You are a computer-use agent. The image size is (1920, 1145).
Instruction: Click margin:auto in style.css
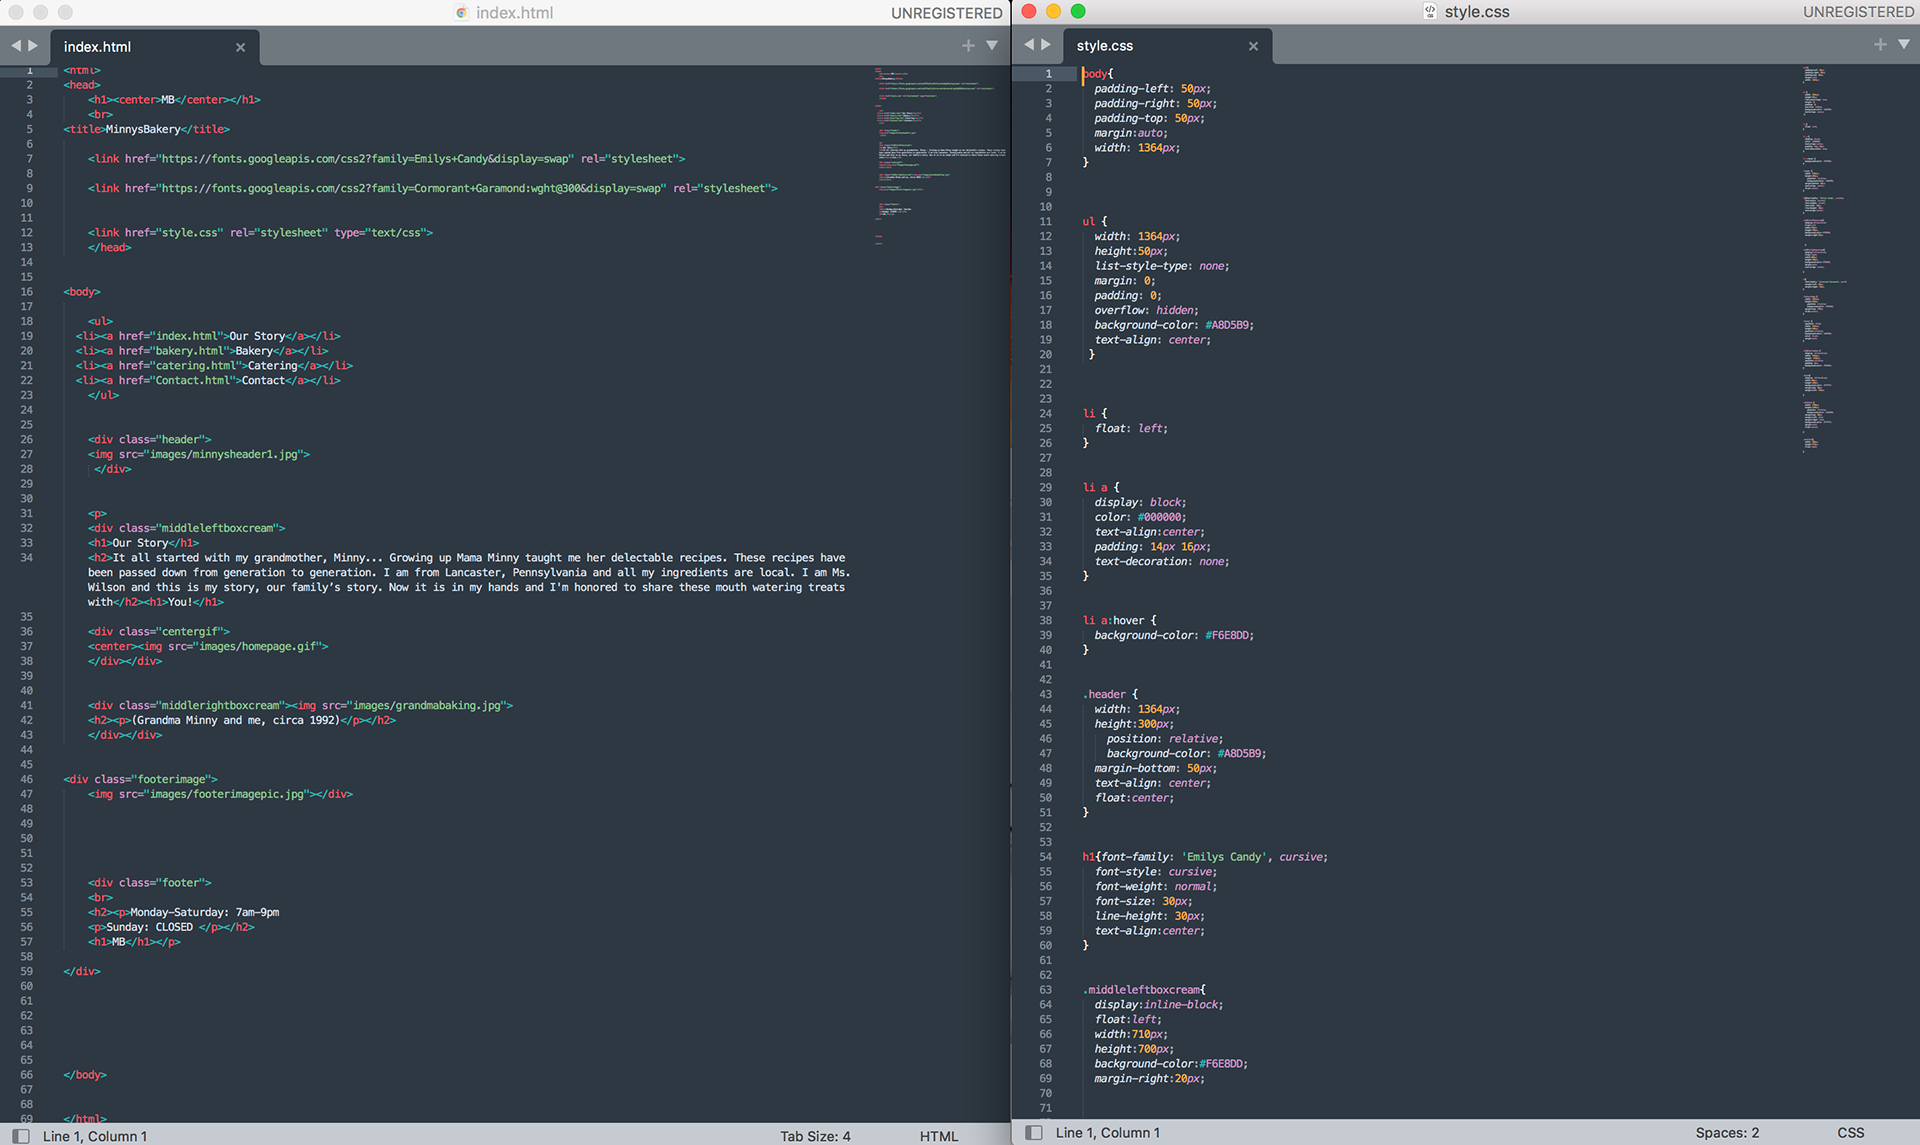1130,133
